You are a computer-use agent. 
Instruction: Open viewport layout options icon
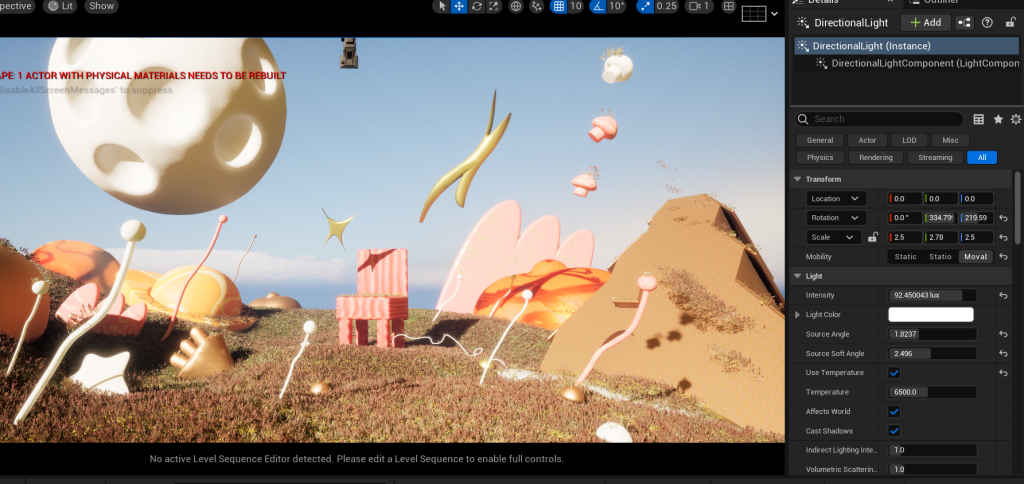[729, 6]
